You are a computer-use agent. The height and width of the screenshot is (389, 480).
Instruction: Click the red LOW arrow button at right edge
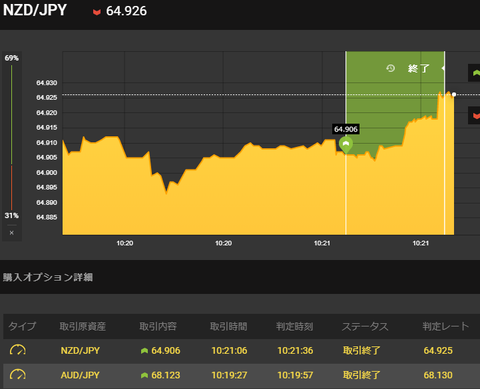(x=474, y=115)
